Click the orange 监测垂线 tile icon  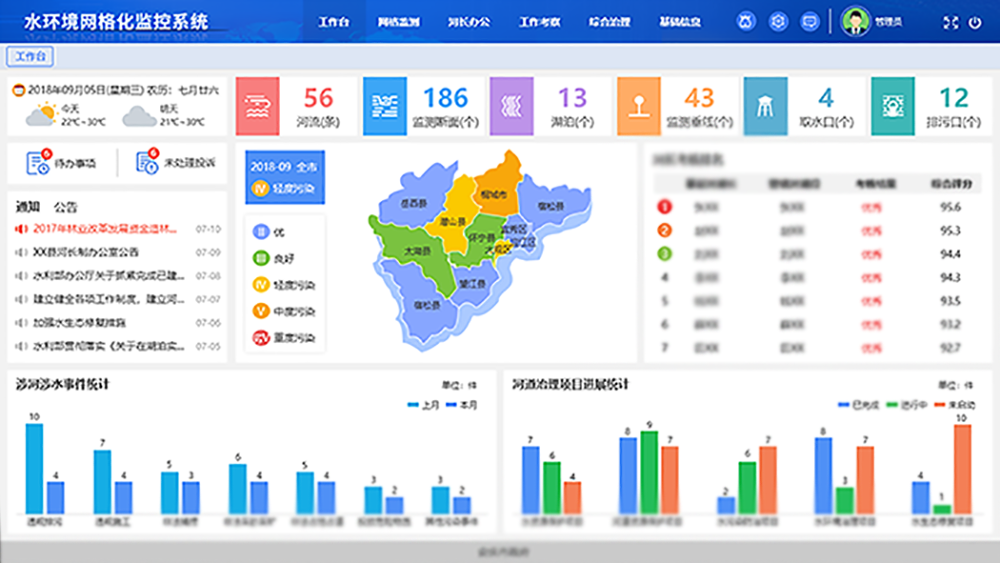pyautogui.click(x=638, y=106)
